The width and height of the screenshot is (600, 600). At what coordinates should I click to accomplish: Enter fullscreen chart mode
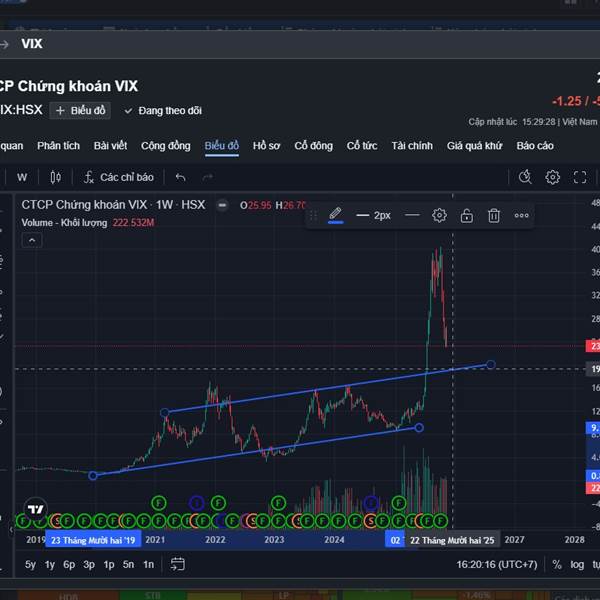[x=580, y=177]
